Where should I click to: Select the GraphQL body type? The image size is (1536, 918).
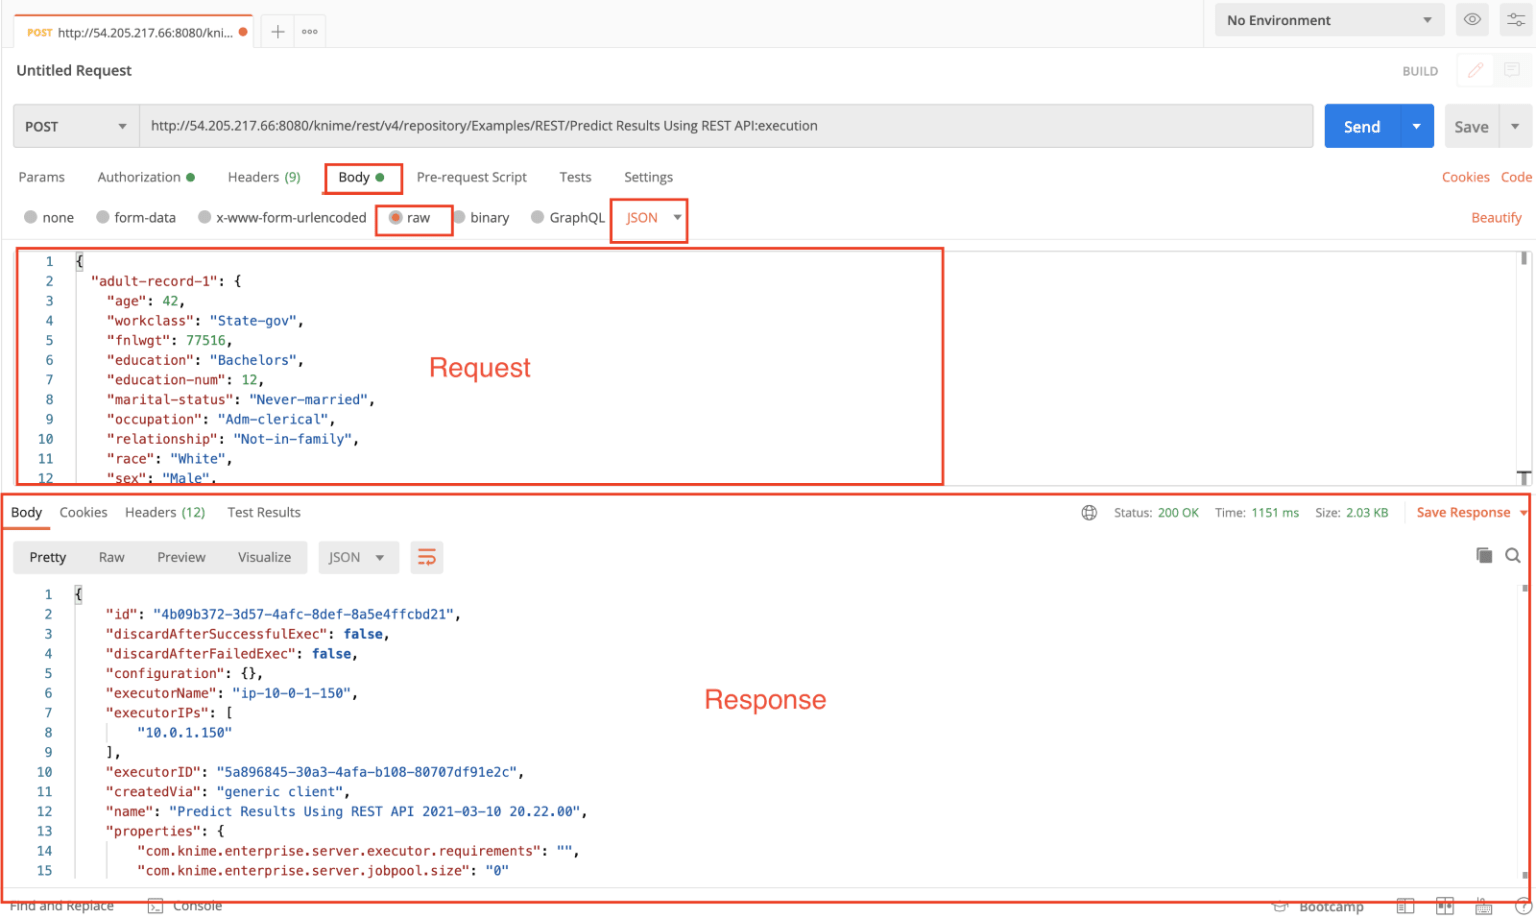click(x=567, y=218)
